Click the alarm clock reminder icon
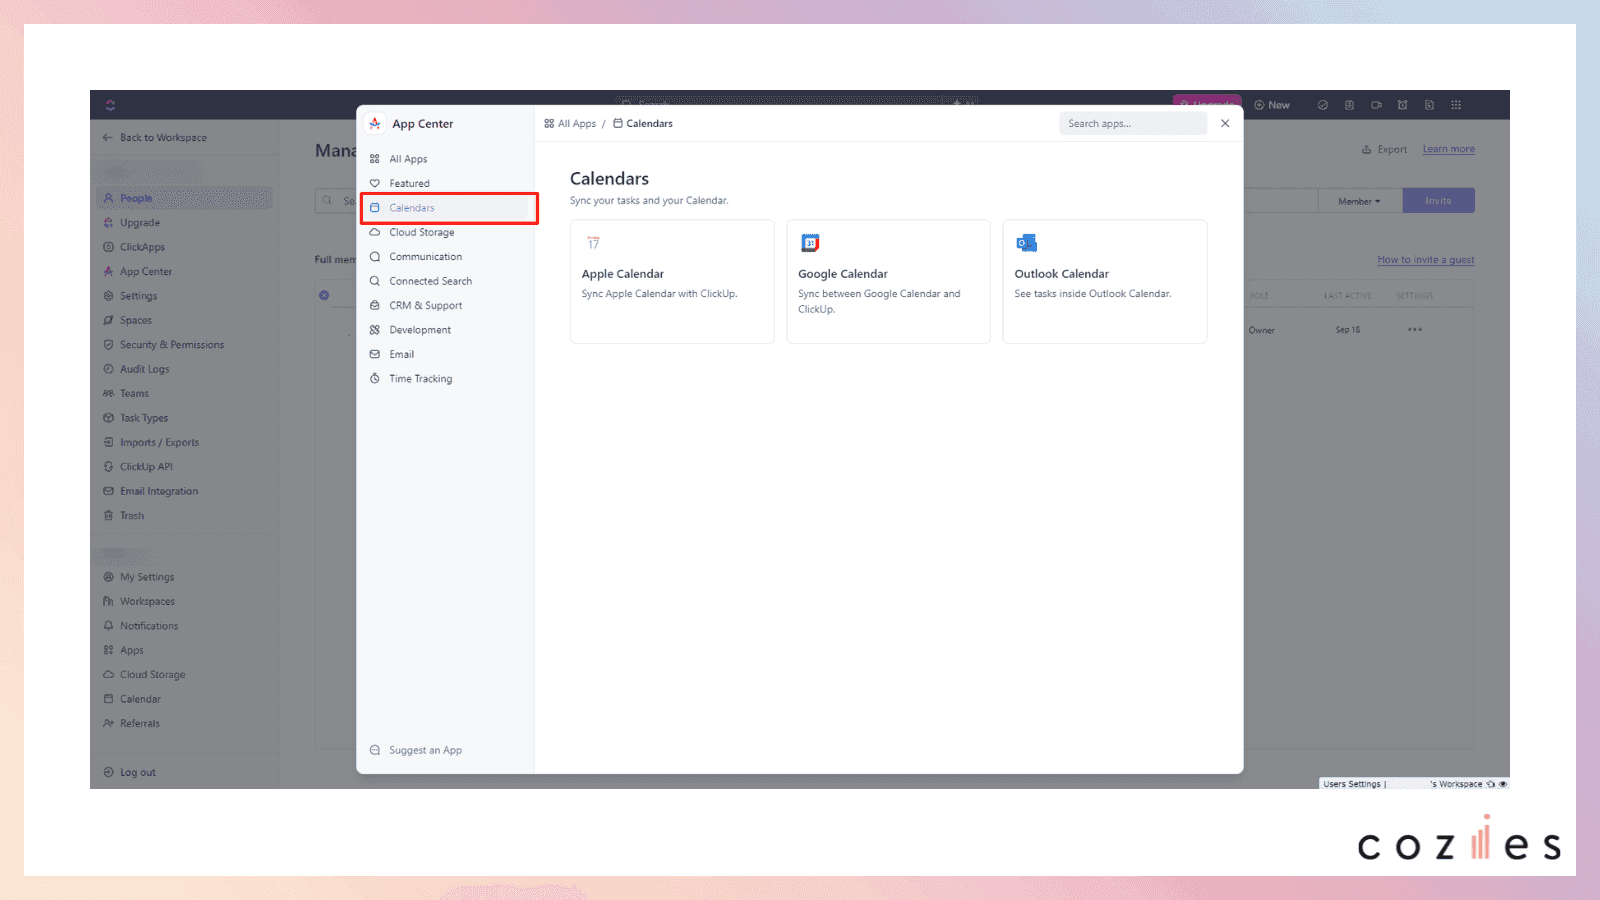1600x900 pixels. (x=1403, y=105)
